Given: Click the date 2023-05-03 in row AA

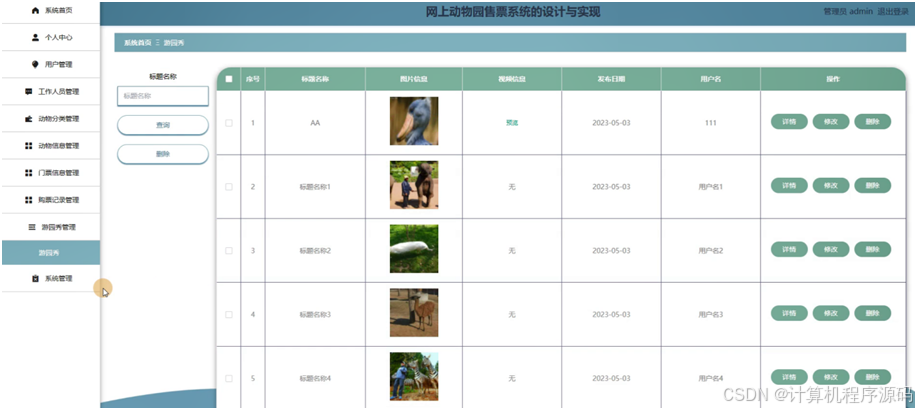Looking at the screenshot, I should pos(611,123).
